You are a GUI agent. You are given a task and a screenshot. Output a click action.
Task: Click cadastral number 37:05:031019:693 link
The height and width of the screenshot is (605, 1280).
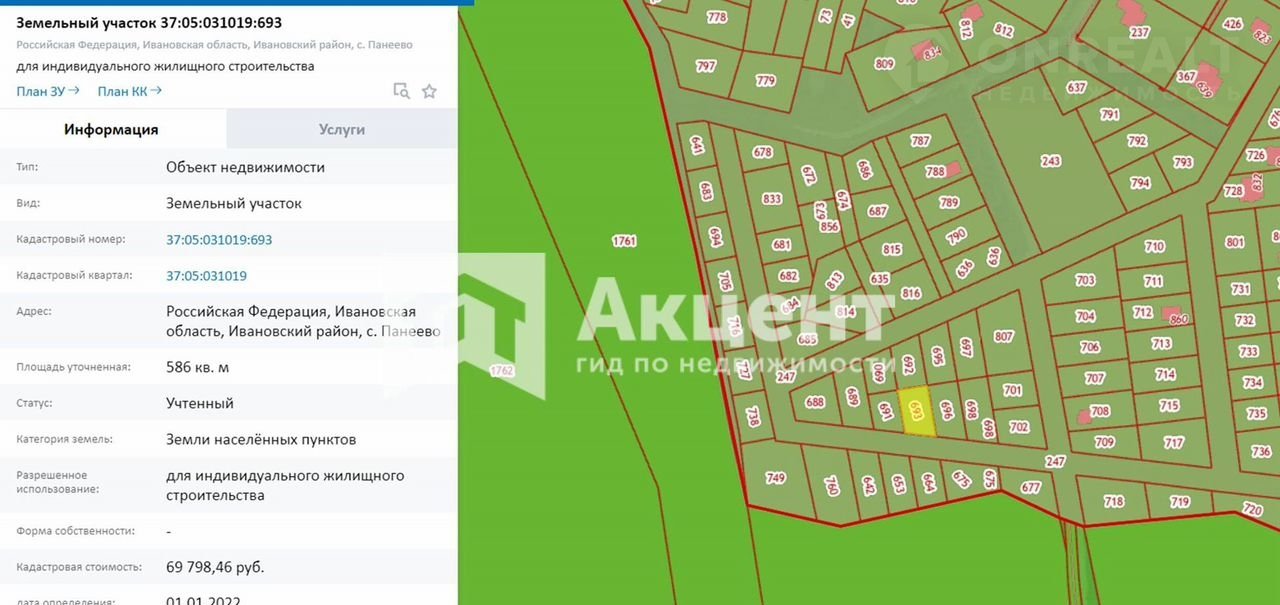pos(219,240)
